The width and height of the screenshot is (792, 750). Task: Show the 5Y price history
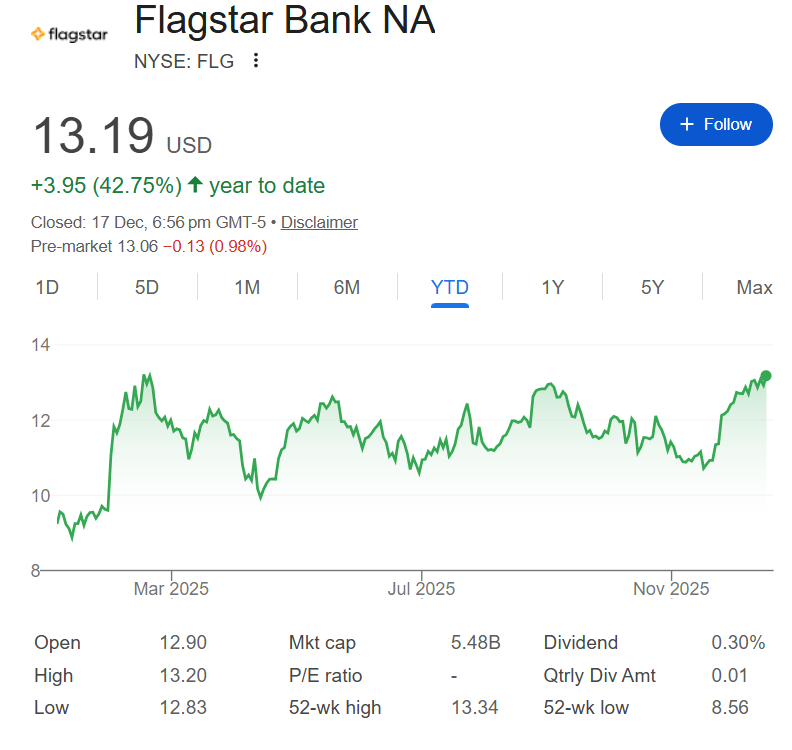point(653,288)
